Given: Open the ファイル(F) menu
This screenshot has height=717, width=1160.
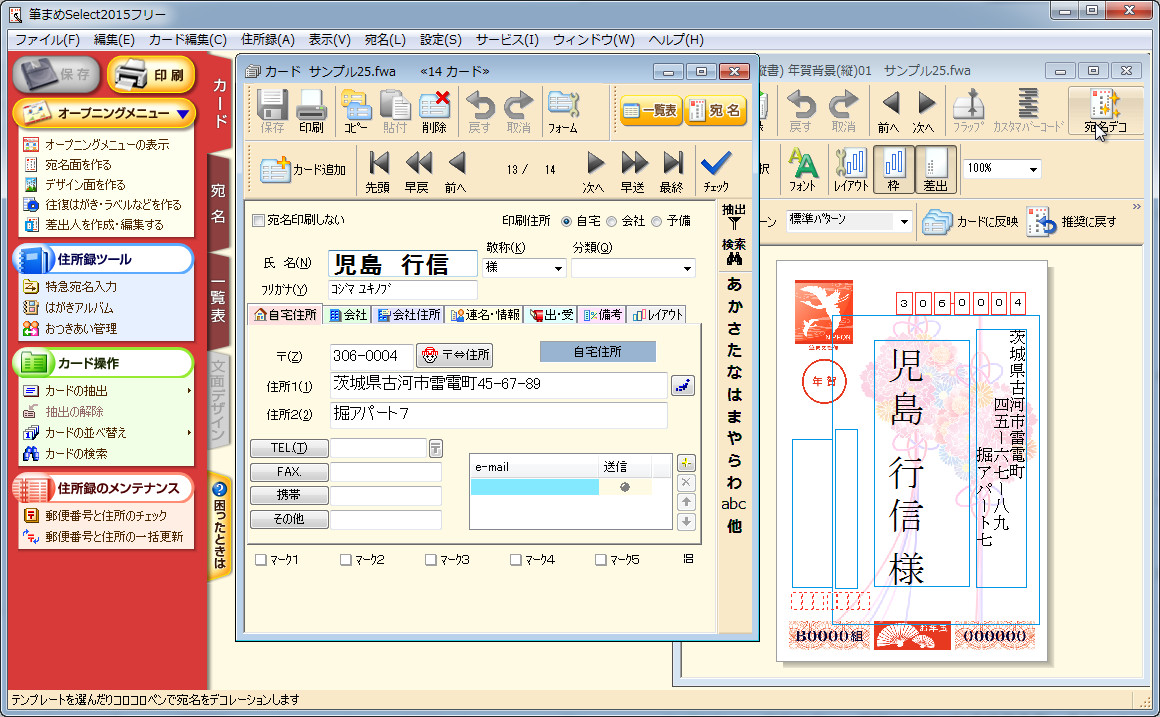Looking at the screenshot, I should tap(47, 40).
